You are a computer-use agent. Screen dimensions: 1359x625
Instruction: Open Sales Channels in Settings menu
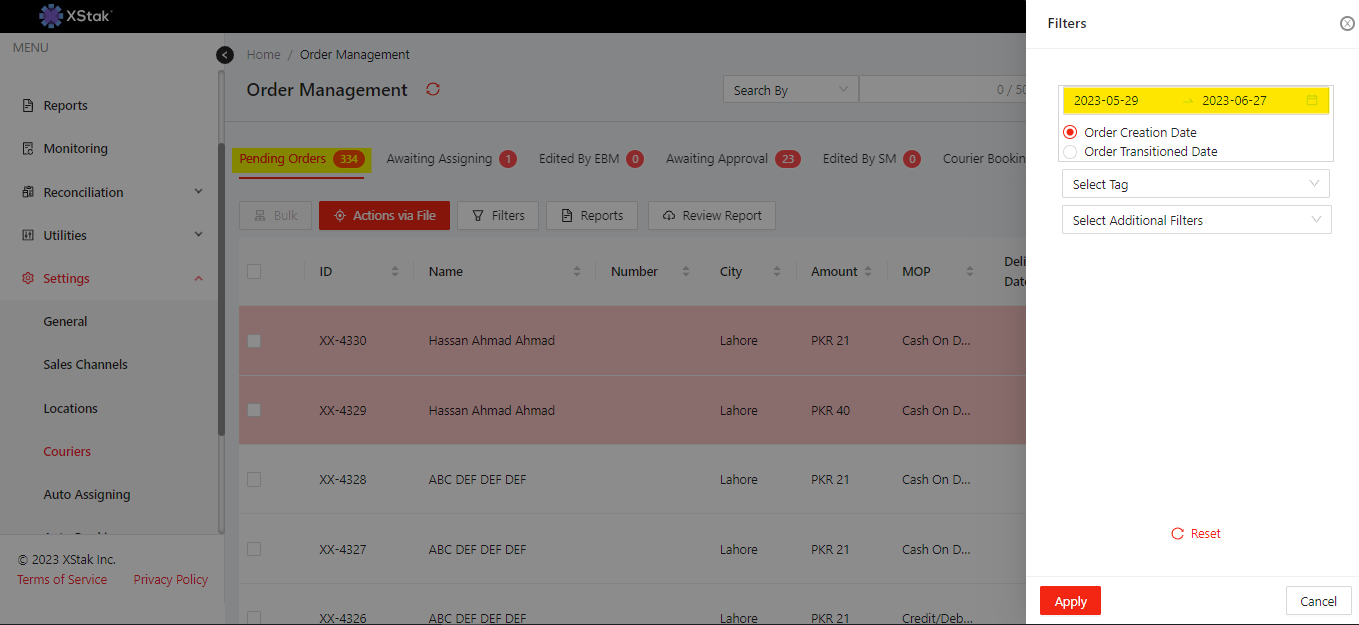click(x=85, y=365)
